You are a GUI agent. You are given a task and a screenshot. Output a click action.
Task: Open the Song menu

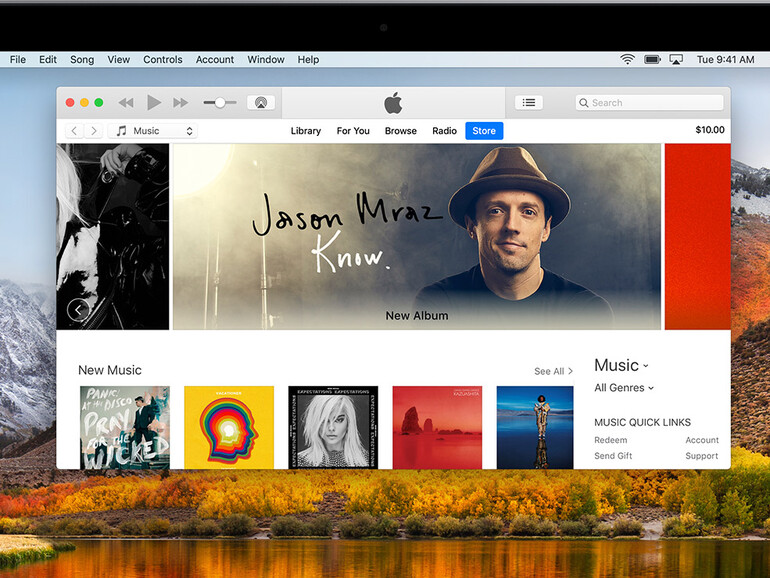[x=82, y=59]
